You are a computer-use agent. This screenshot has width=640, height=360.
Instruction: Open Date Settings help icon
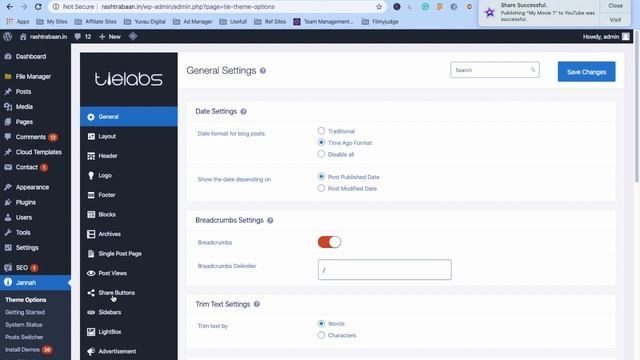pos(243,112)
